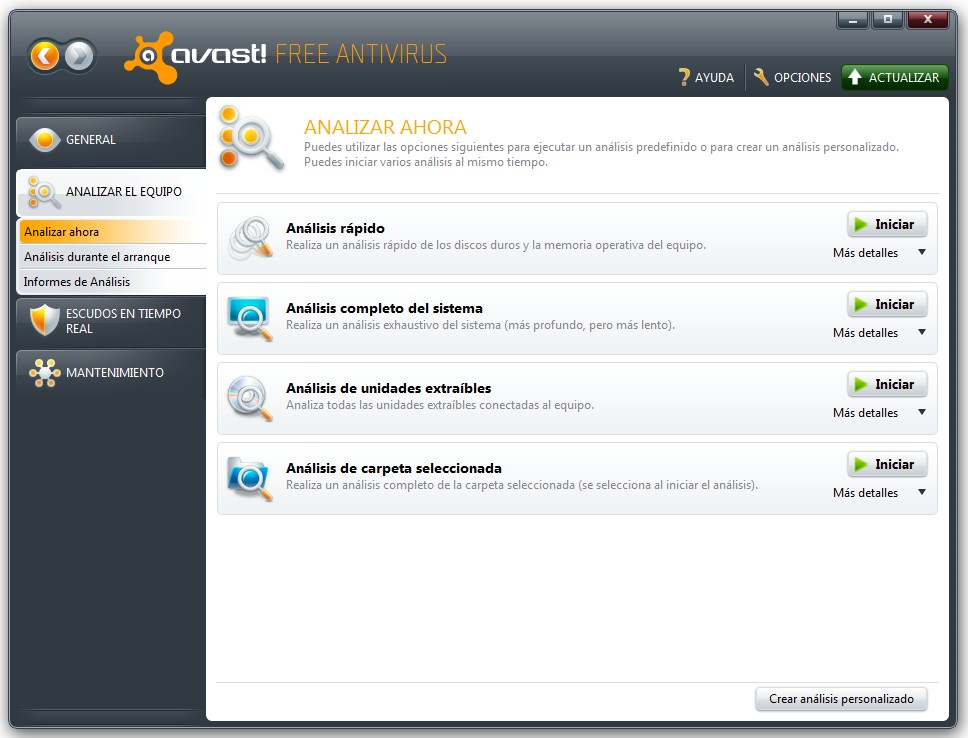Select the Analizar ahora submenu item
This screenshot has width=968, height=738.
(112, 232)
